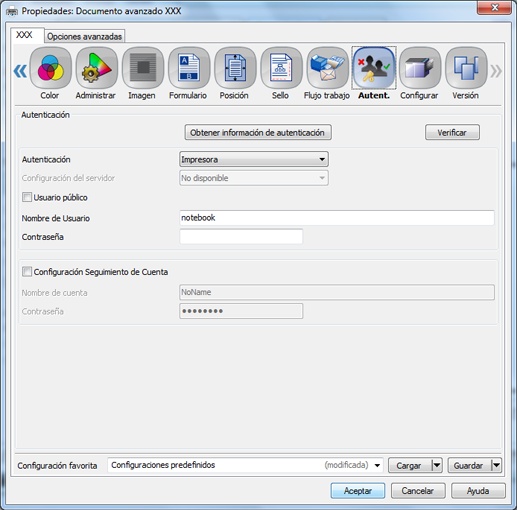Confirm with the Aceptar button
This screenshot has height=510, width=517.
coord(358,491)
